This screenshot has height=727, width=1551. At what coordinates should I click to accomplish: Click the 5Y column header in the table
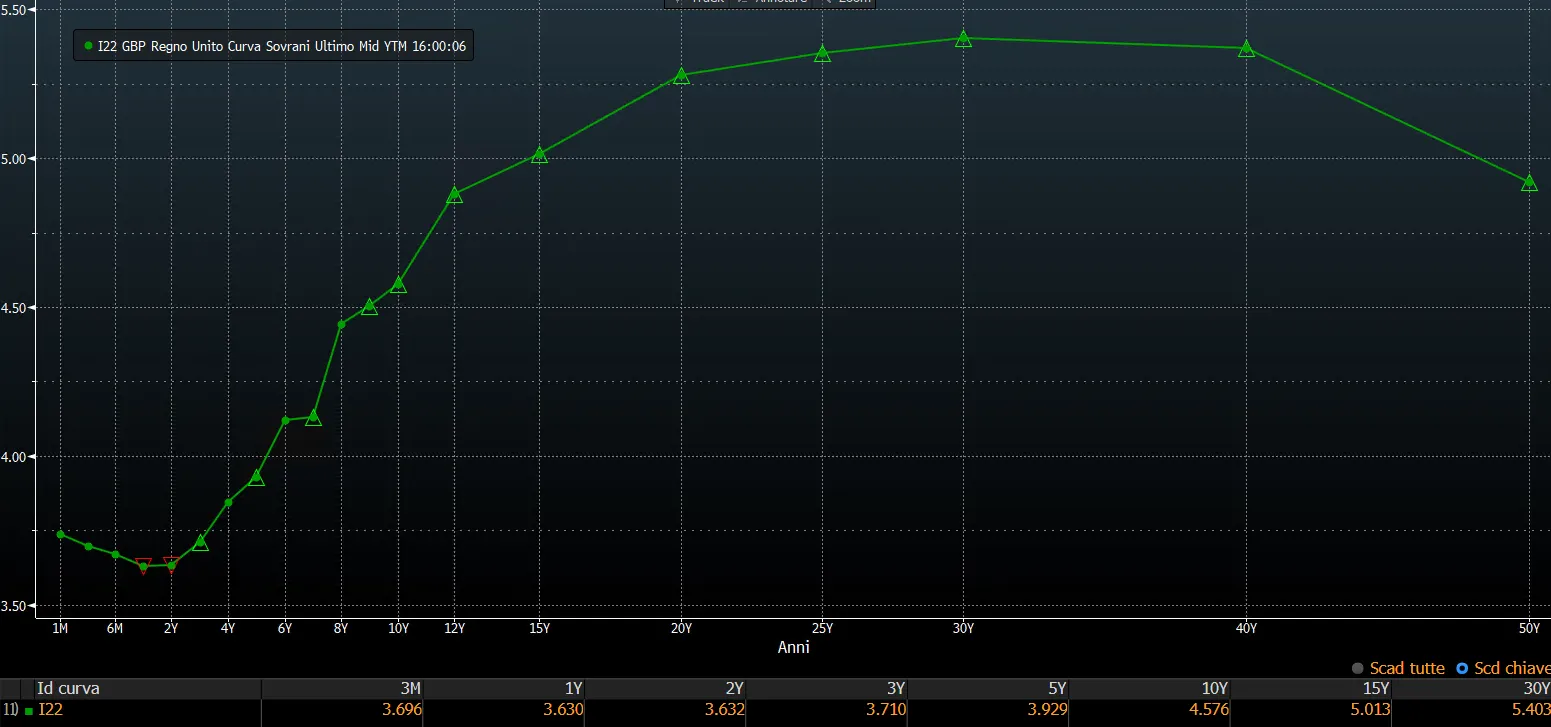click(1058, 688)
